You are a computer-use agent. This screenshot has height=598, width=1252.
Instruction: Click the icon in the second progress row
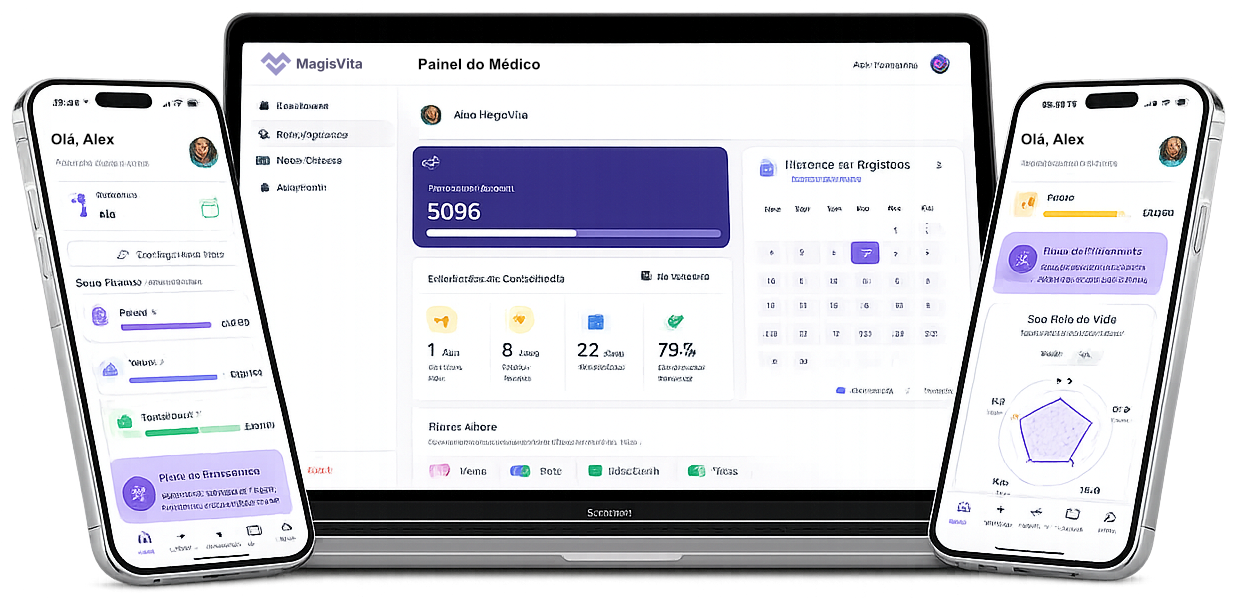[x=111, y=370]
